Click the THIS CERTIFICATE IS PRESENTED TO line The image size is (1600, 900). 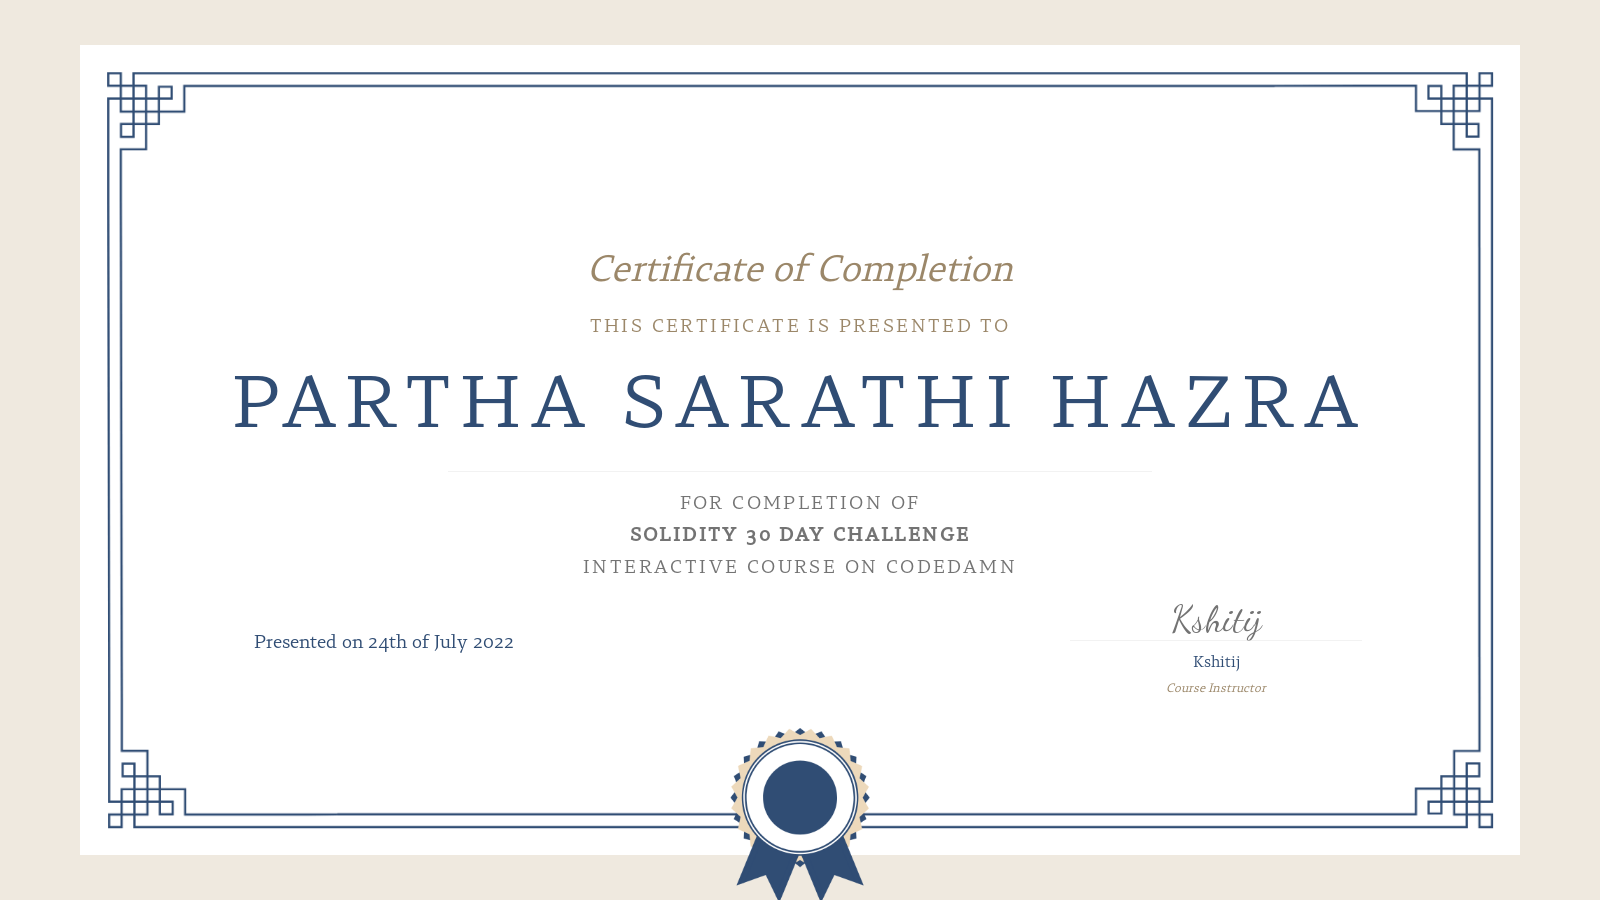point(799,325)
